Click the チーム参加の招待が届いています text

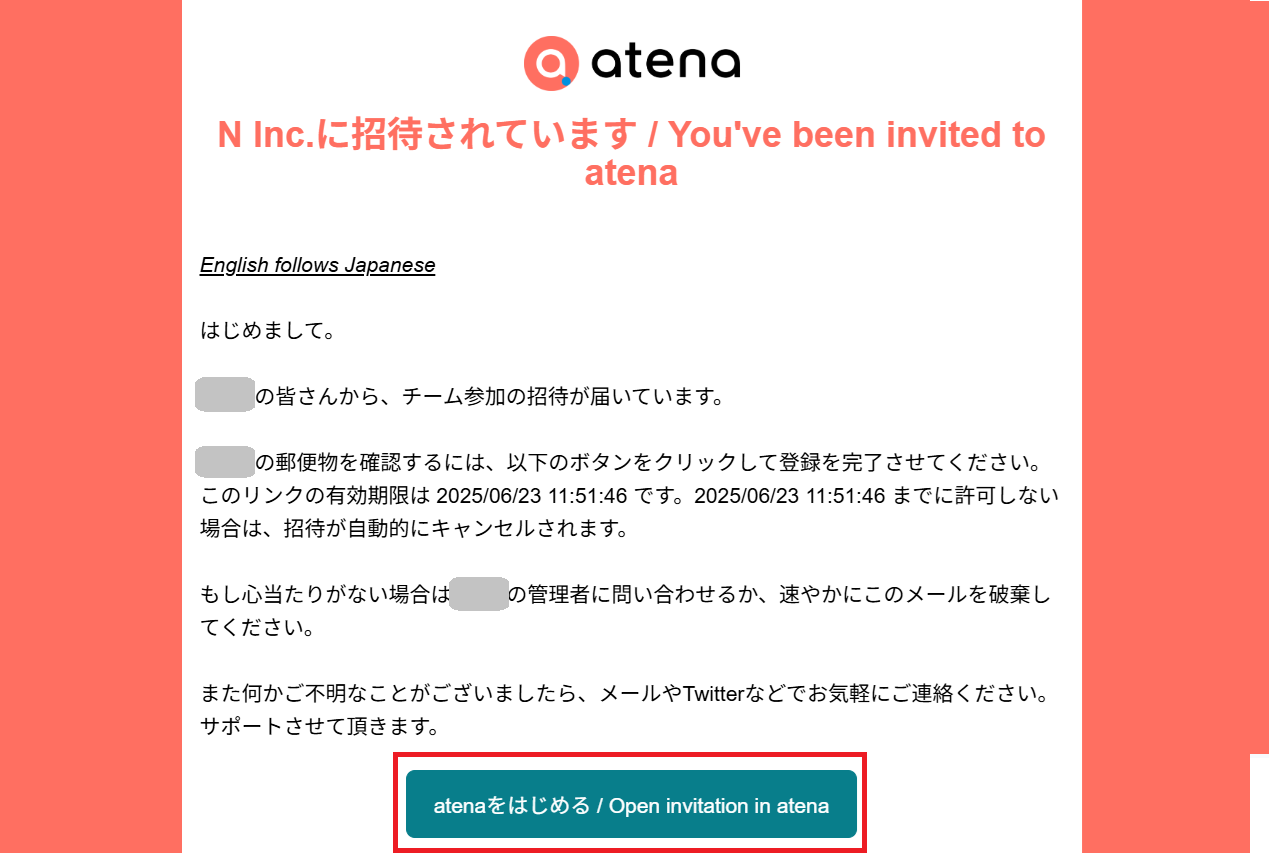(562, 397)
